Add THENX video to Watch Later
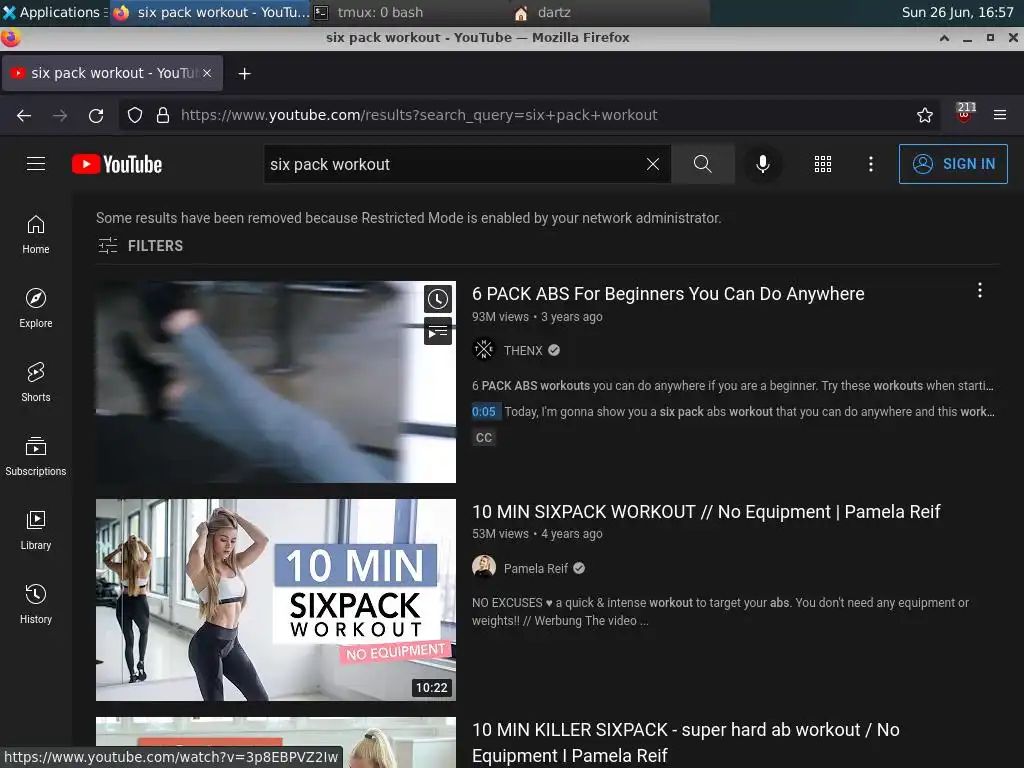 [x=438, y=299]
